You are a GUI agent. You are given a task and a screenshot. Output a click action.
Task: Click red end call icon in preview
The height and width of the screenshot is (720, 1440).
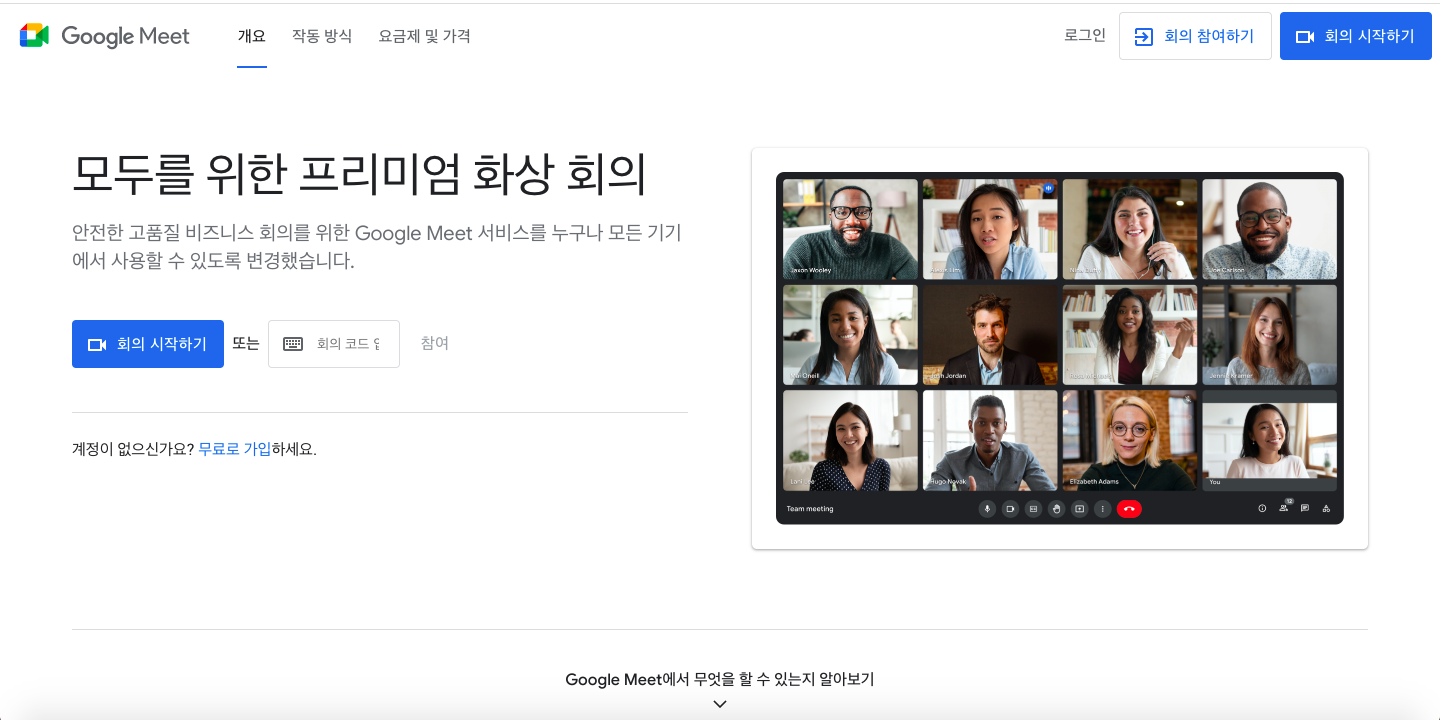click(x=1129, y=509)
